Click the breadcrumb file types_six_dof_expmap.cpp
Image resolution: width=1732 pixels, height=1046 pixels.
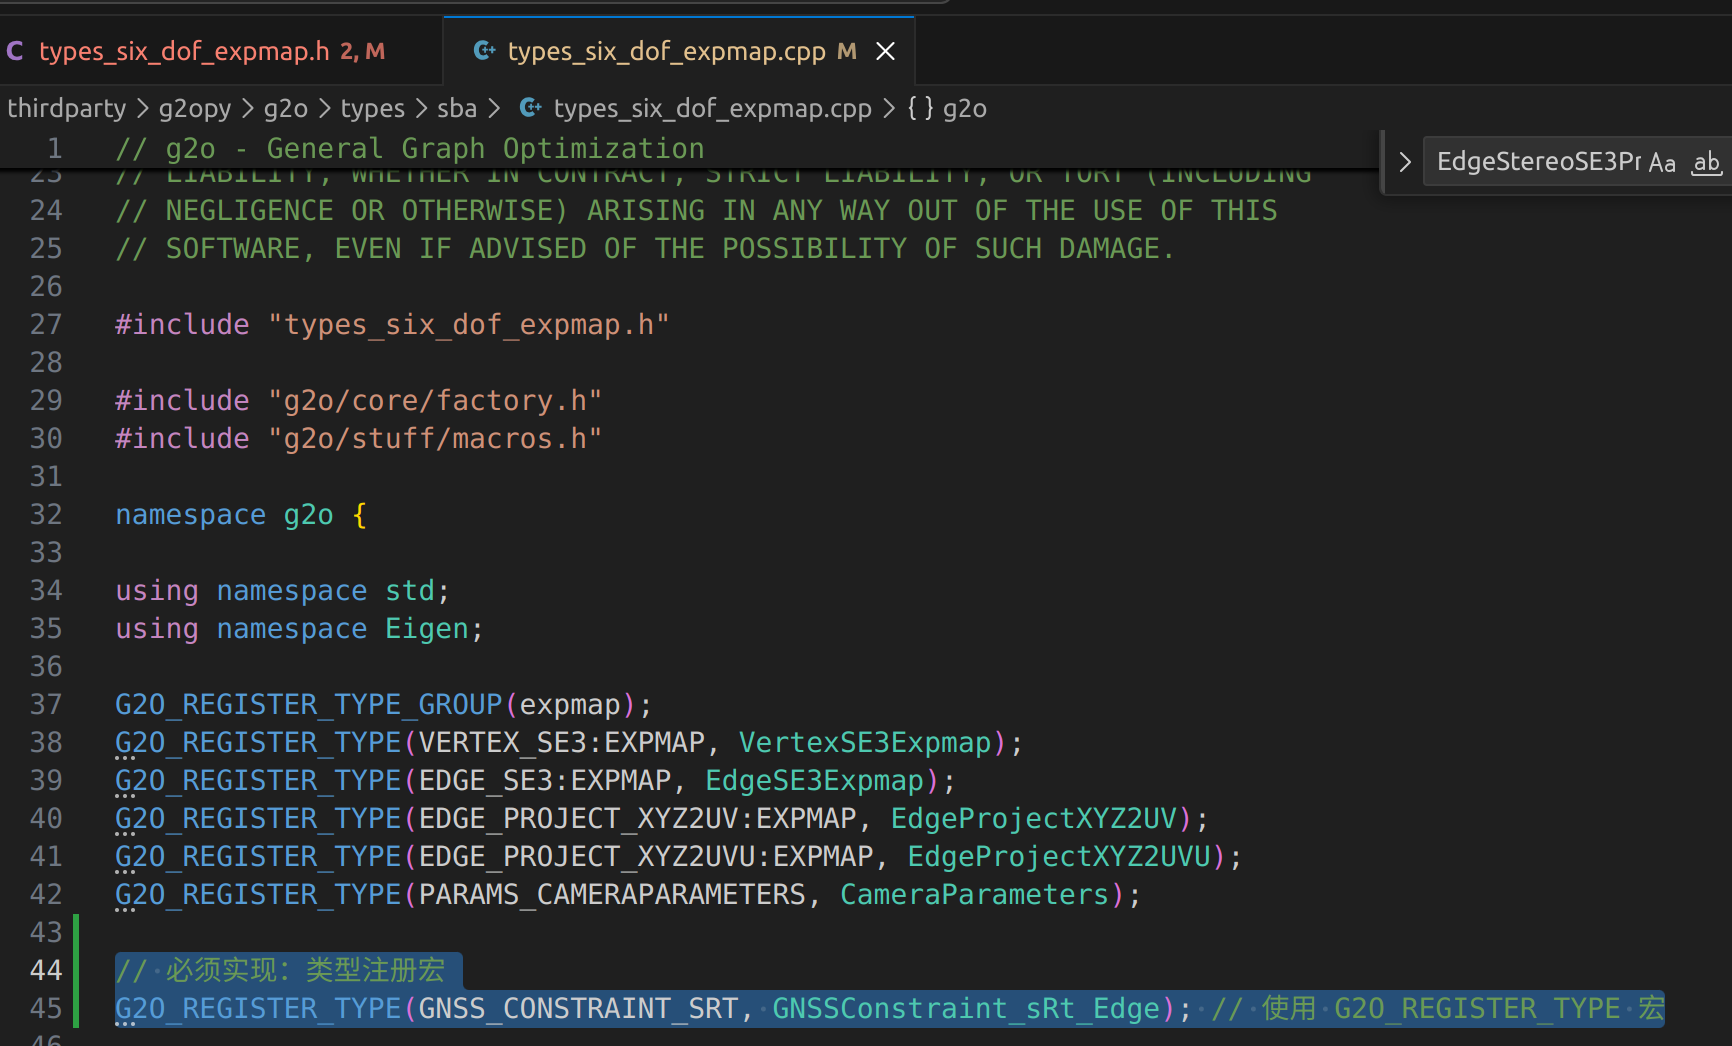pos(713,108)
